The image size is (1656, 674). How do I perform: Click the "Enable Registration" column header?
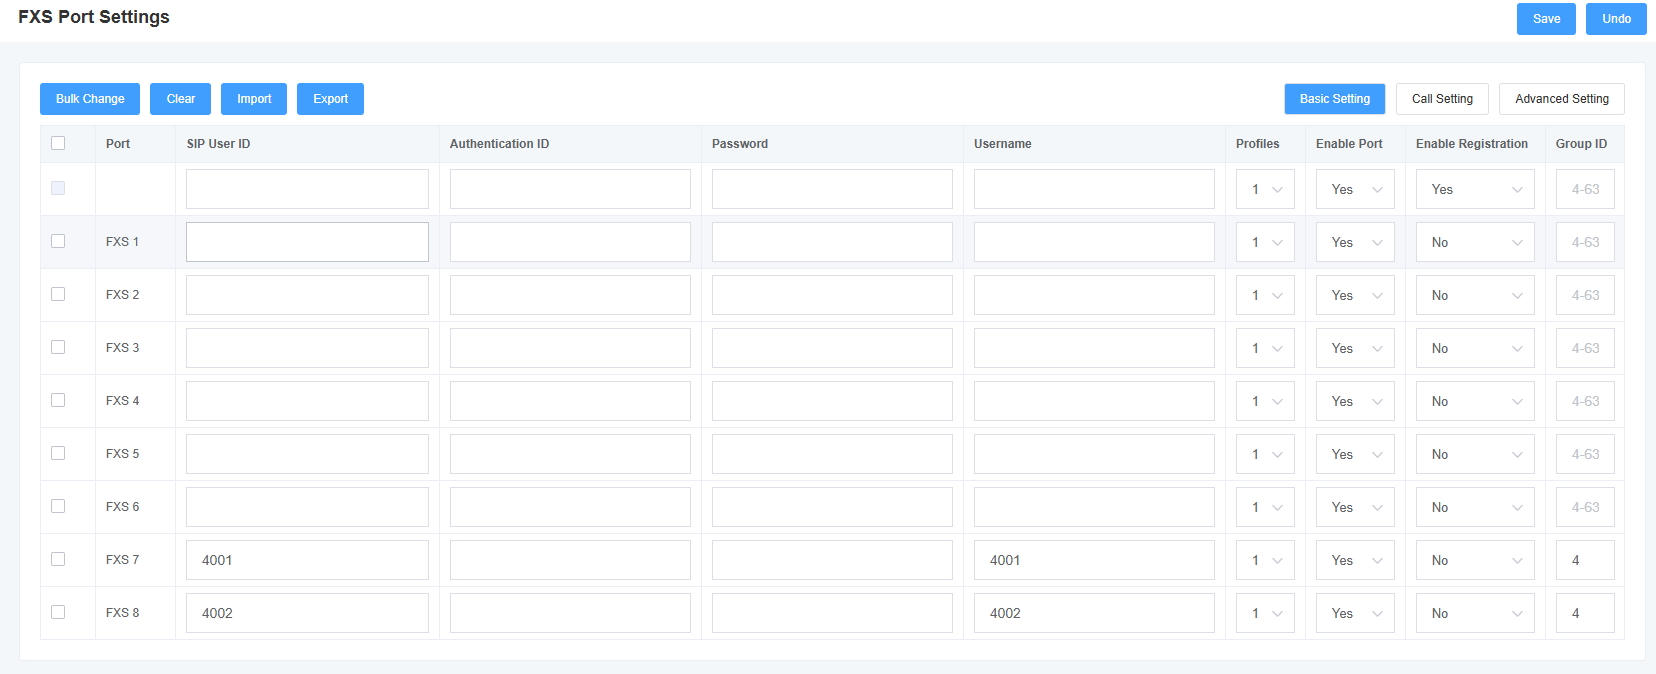pyautogui.click(x=1472, y=144)
